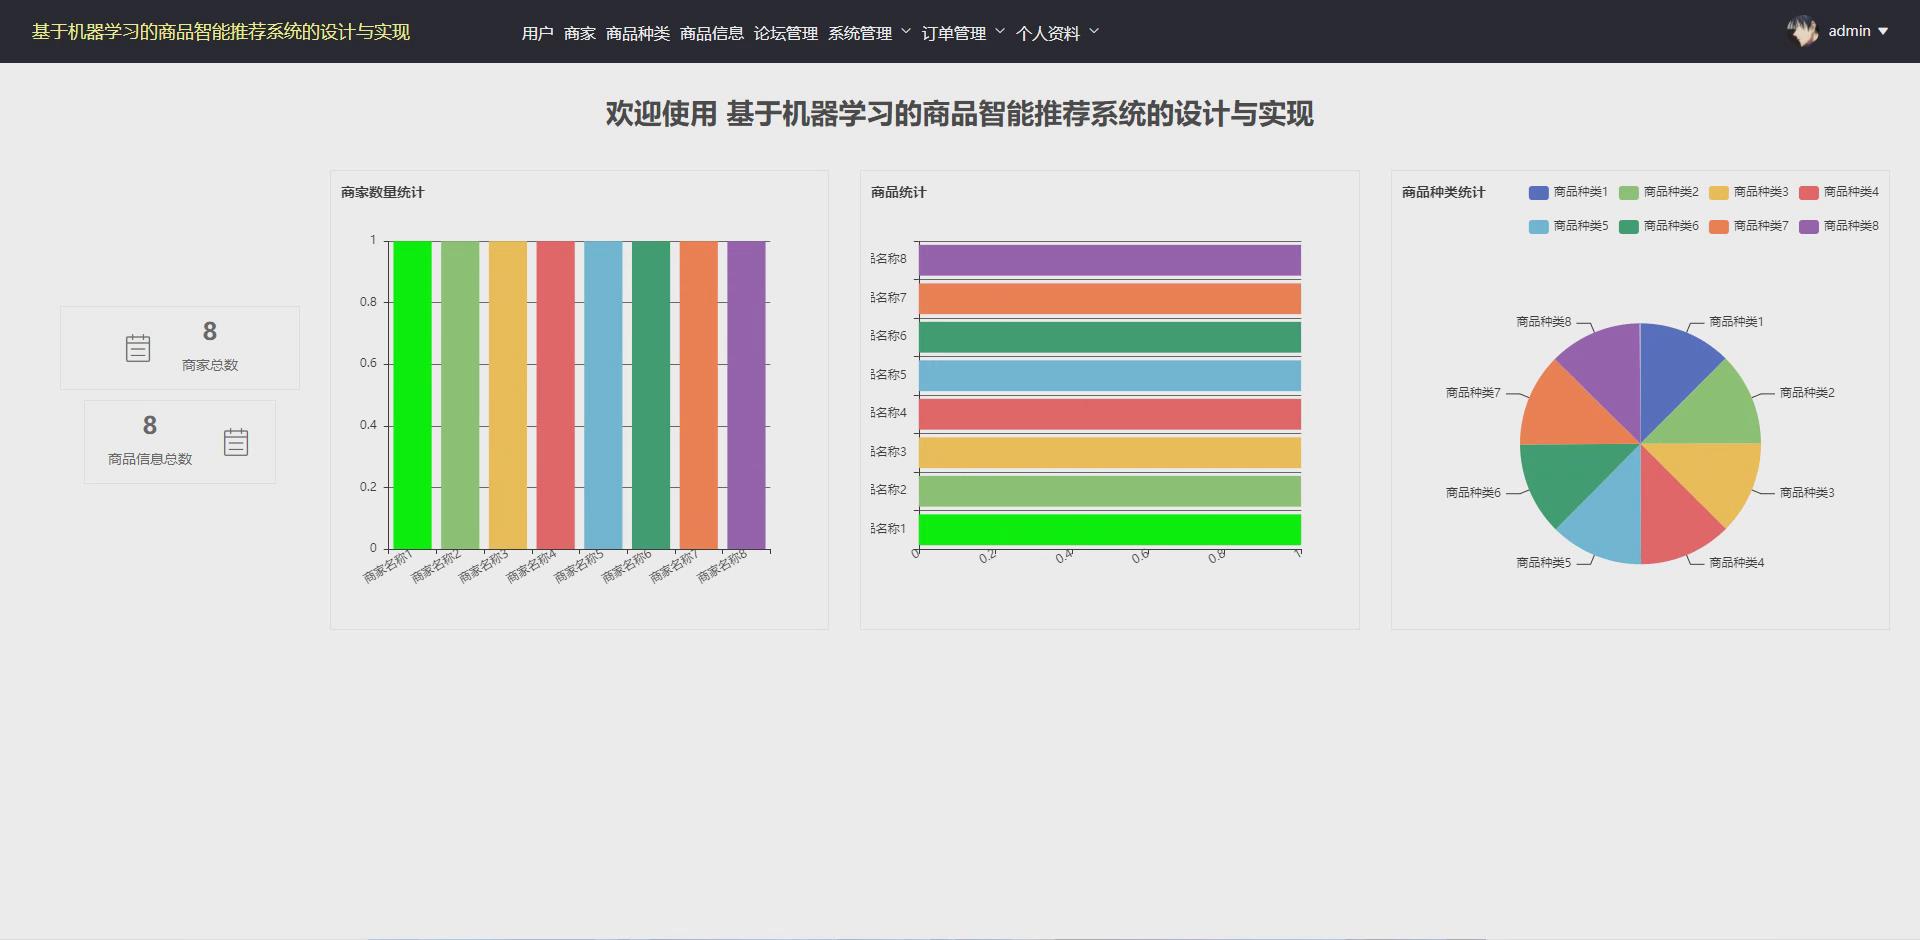Toggle legend item 商品种类4
The width and height of the screenshot is (1920, 940).
tap(1838, 192)
